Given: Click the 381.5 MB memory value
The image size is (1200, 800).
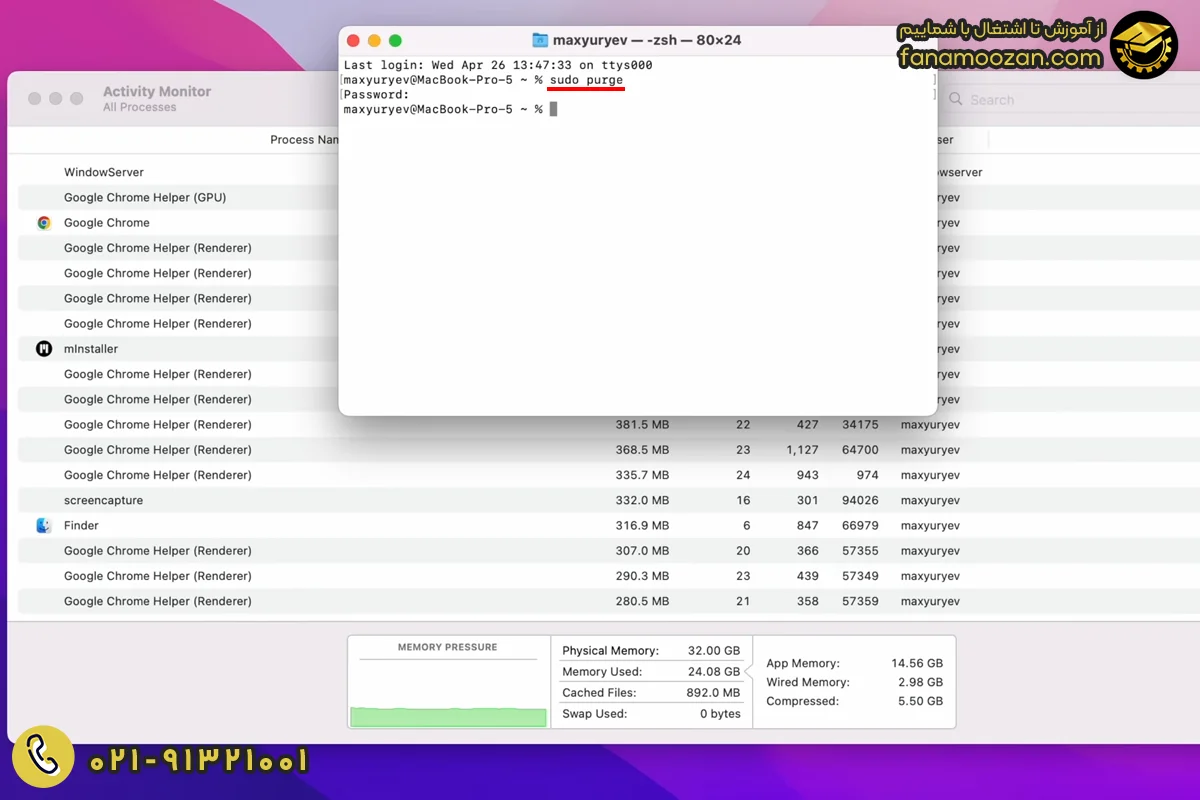Looking at the screenshot, I should pos(642,425).
